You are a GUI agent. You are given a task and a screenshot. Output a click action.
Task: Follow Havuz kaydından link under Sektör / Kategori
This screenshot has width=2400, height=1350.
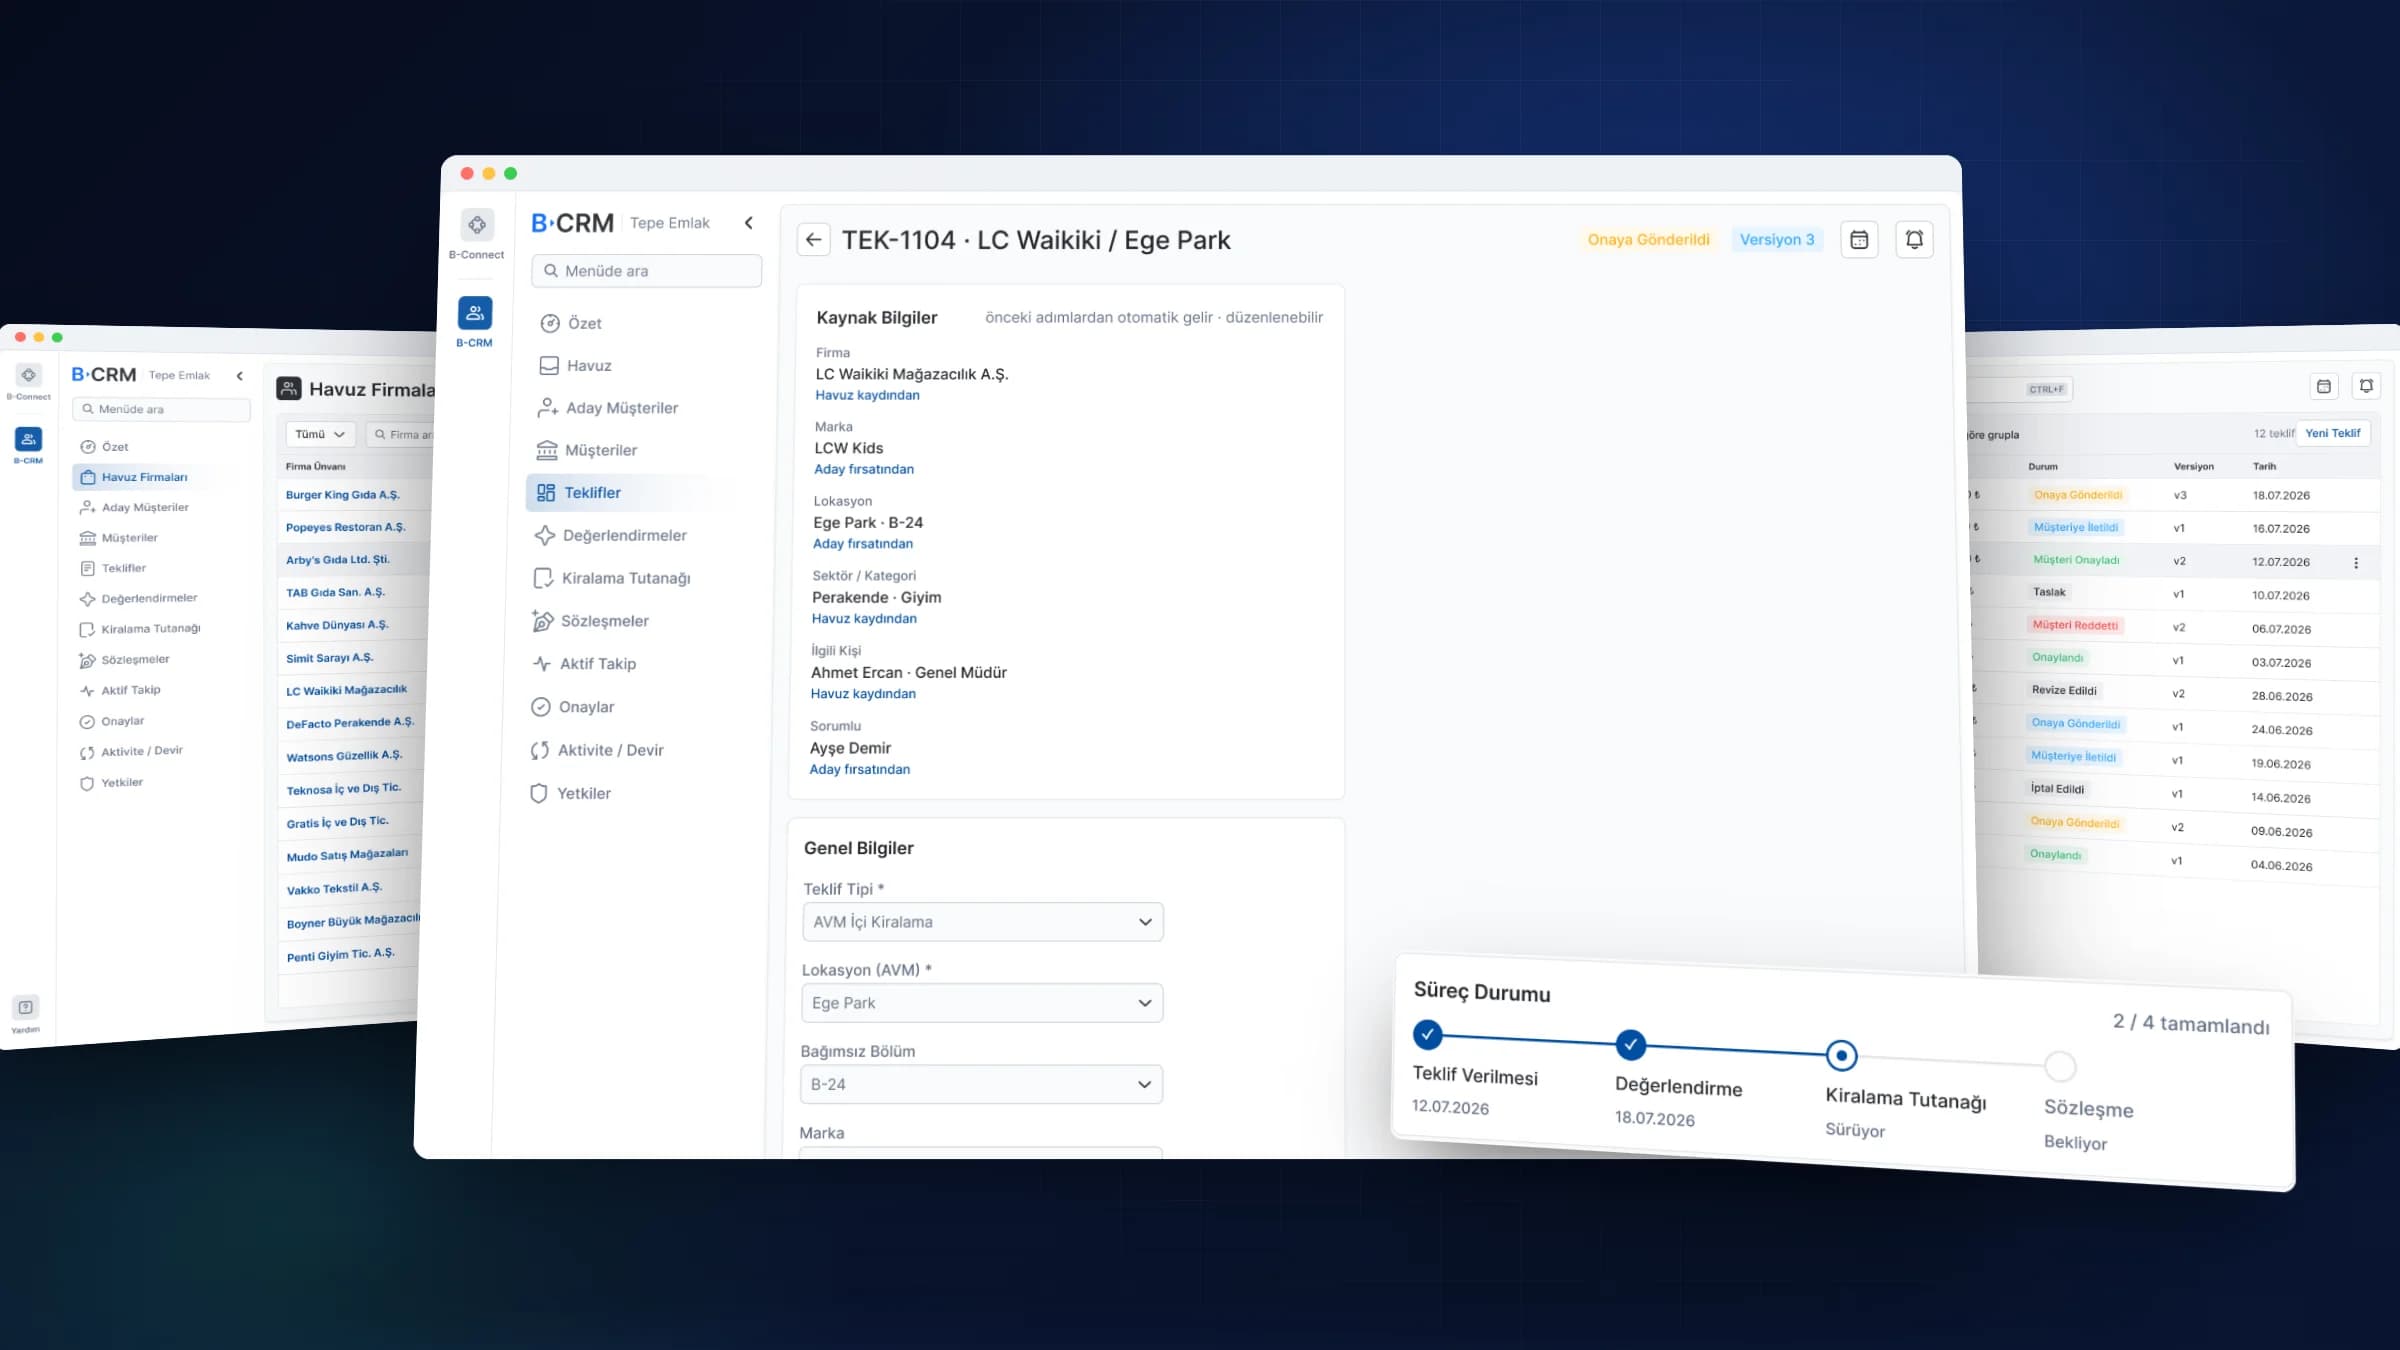(864, 619)
